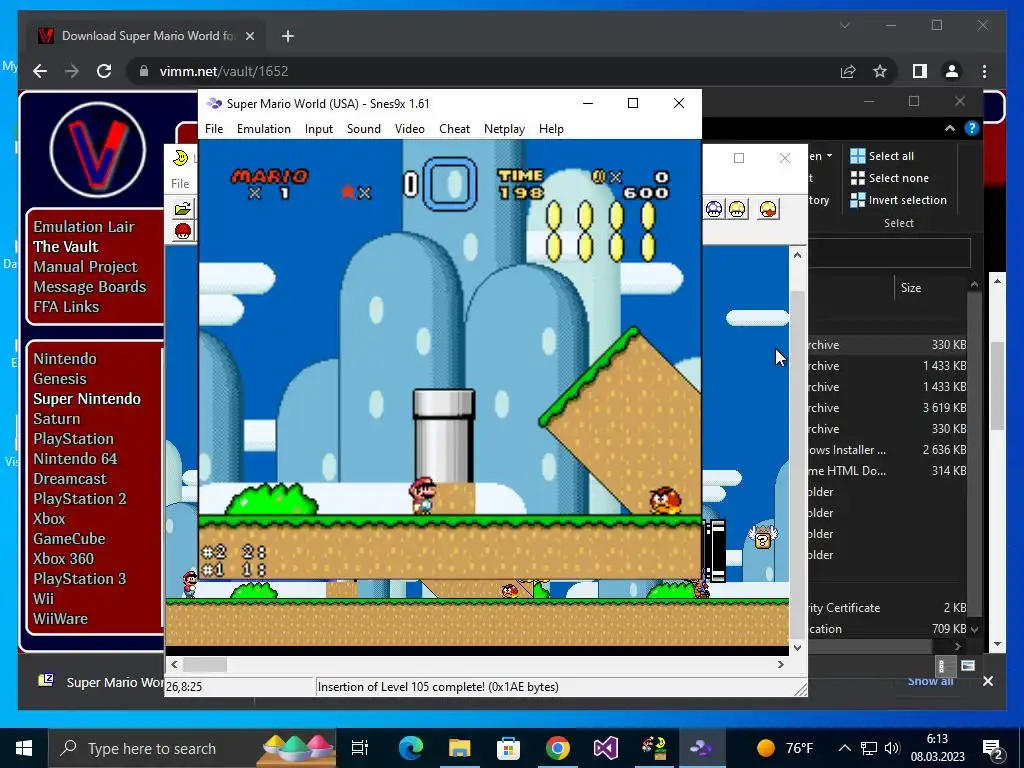Image resolution: width=1024 pixels, height=768 pixels.
Task: Click Lunar Magic vertical scrollbar down arrow
Action: 797,647
